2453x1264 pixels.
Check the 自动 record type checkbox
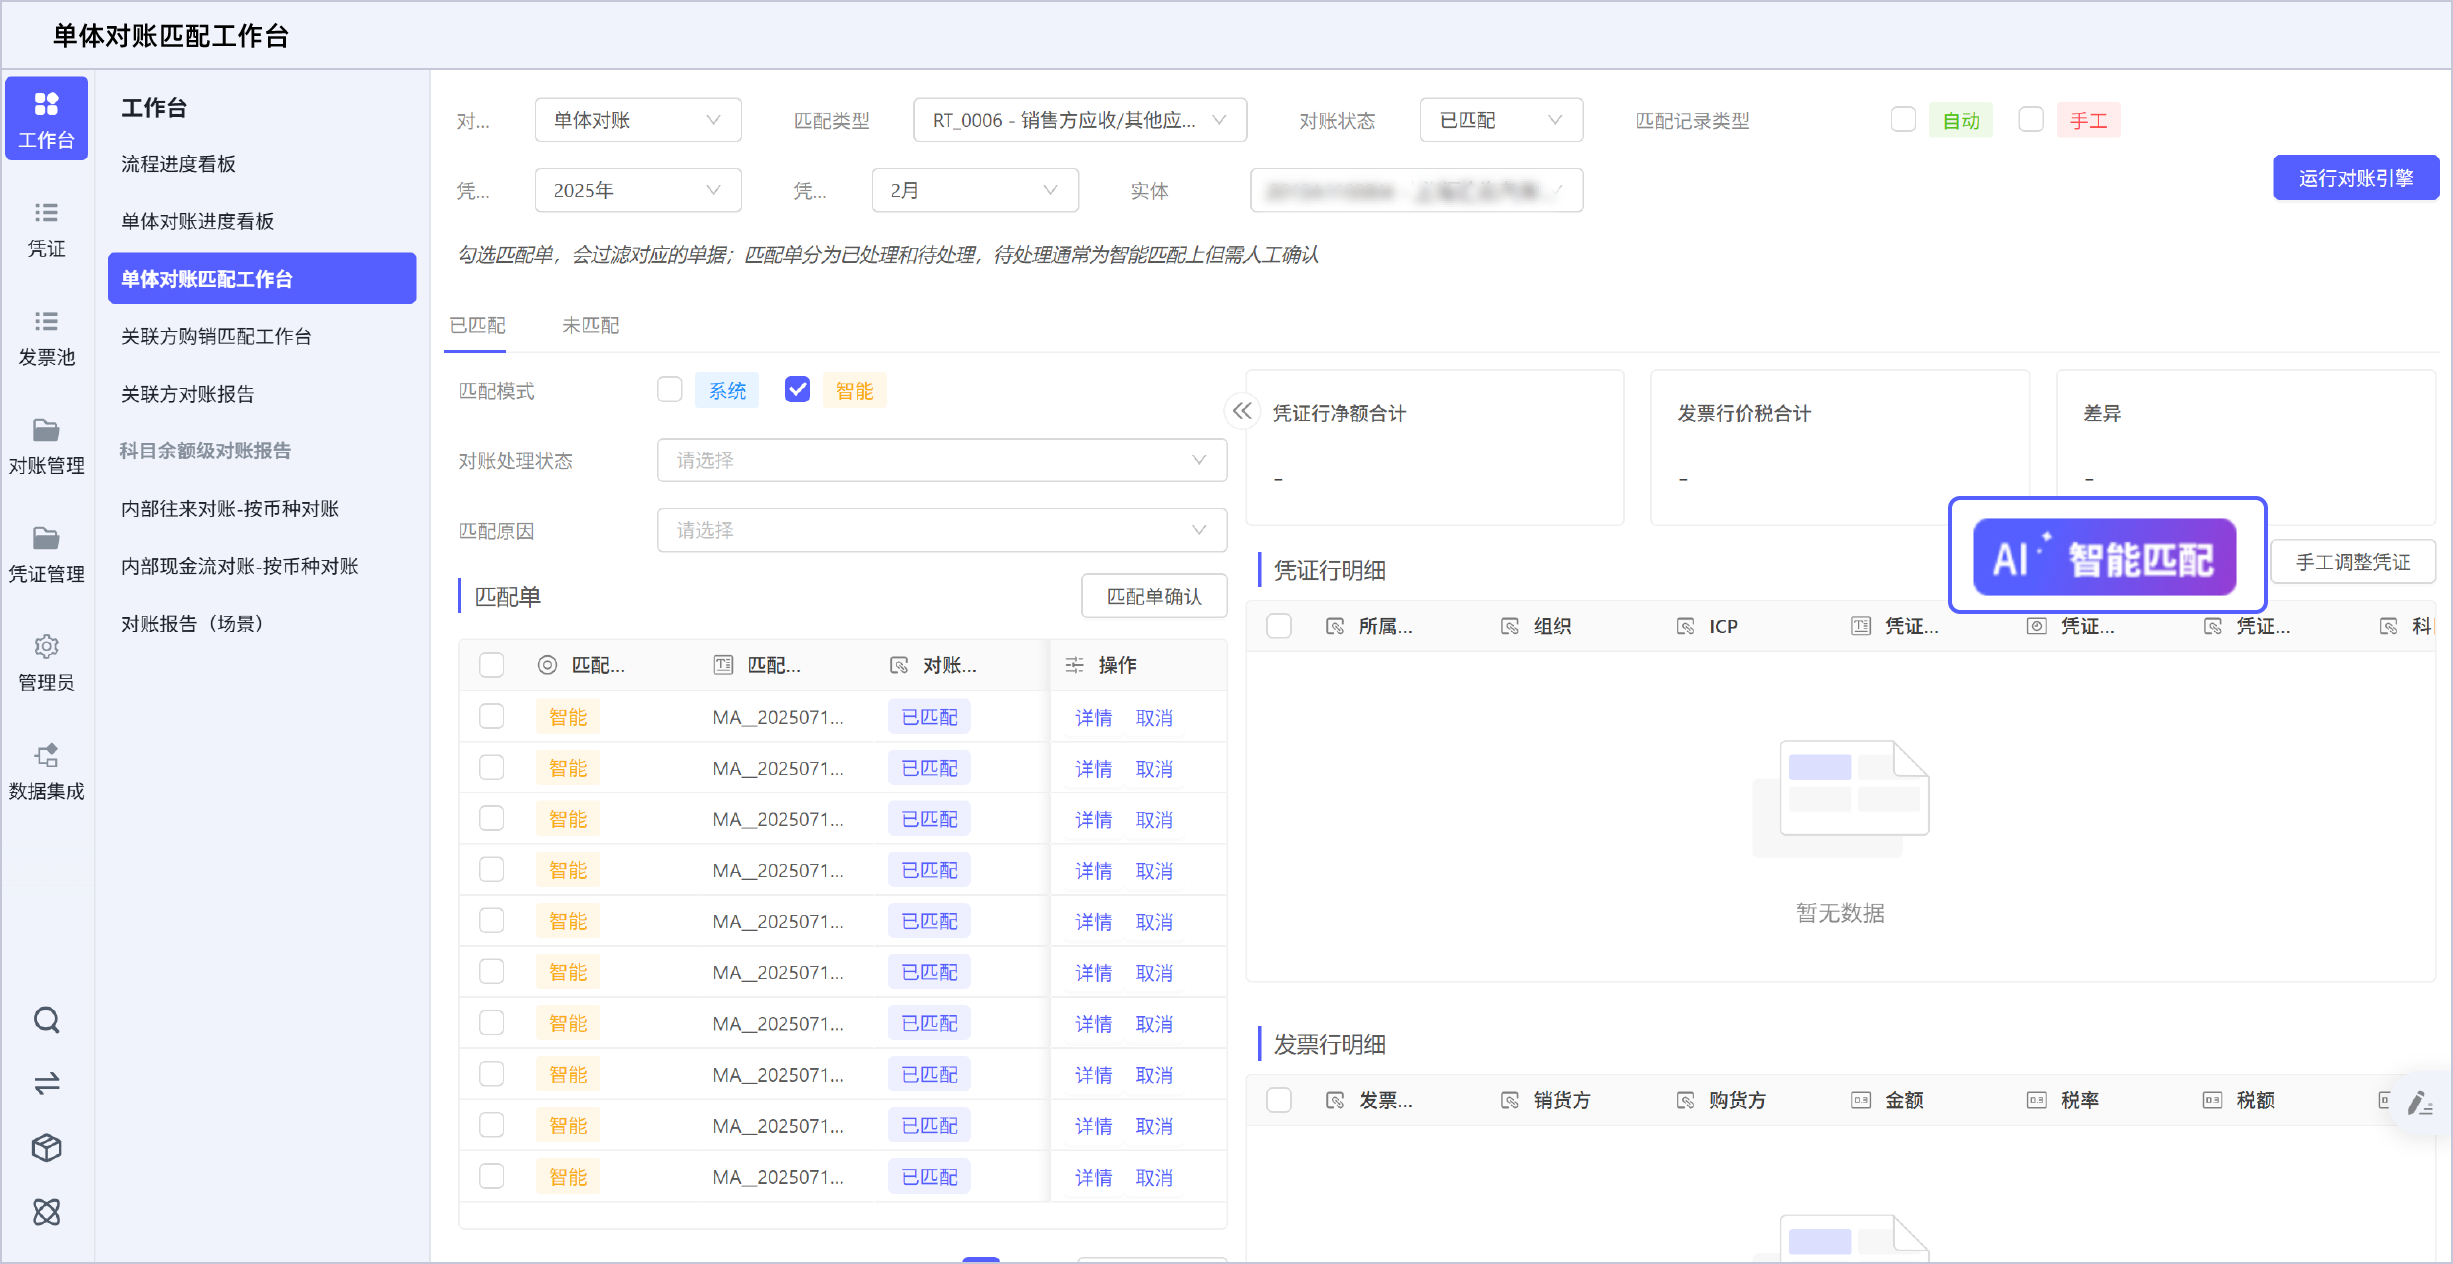[x=1903, y=120]
